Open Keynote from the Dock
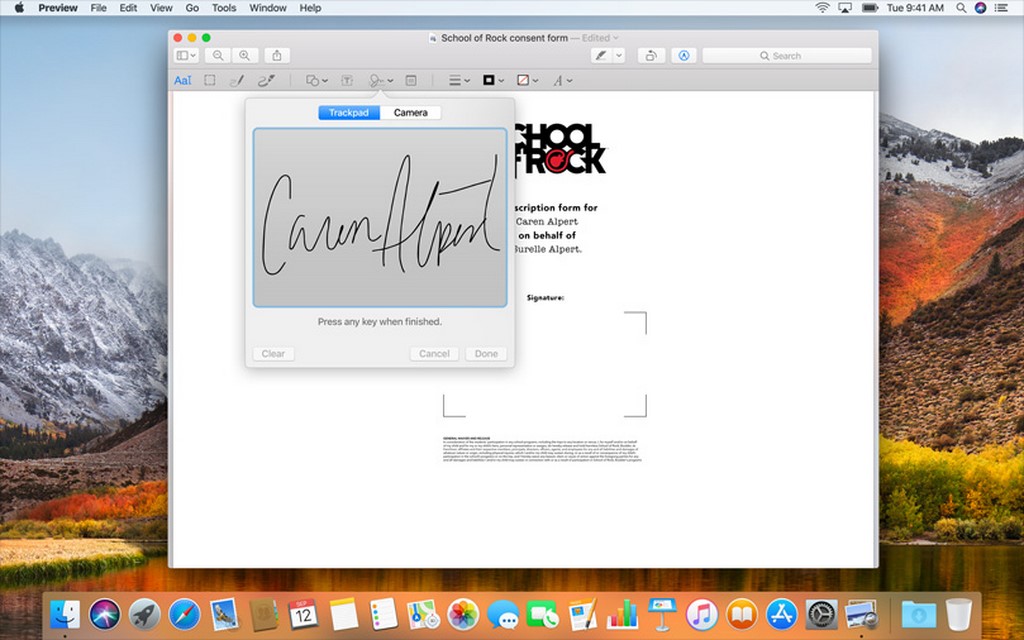Screen dimensions: 1024x640 click(662, 615)
